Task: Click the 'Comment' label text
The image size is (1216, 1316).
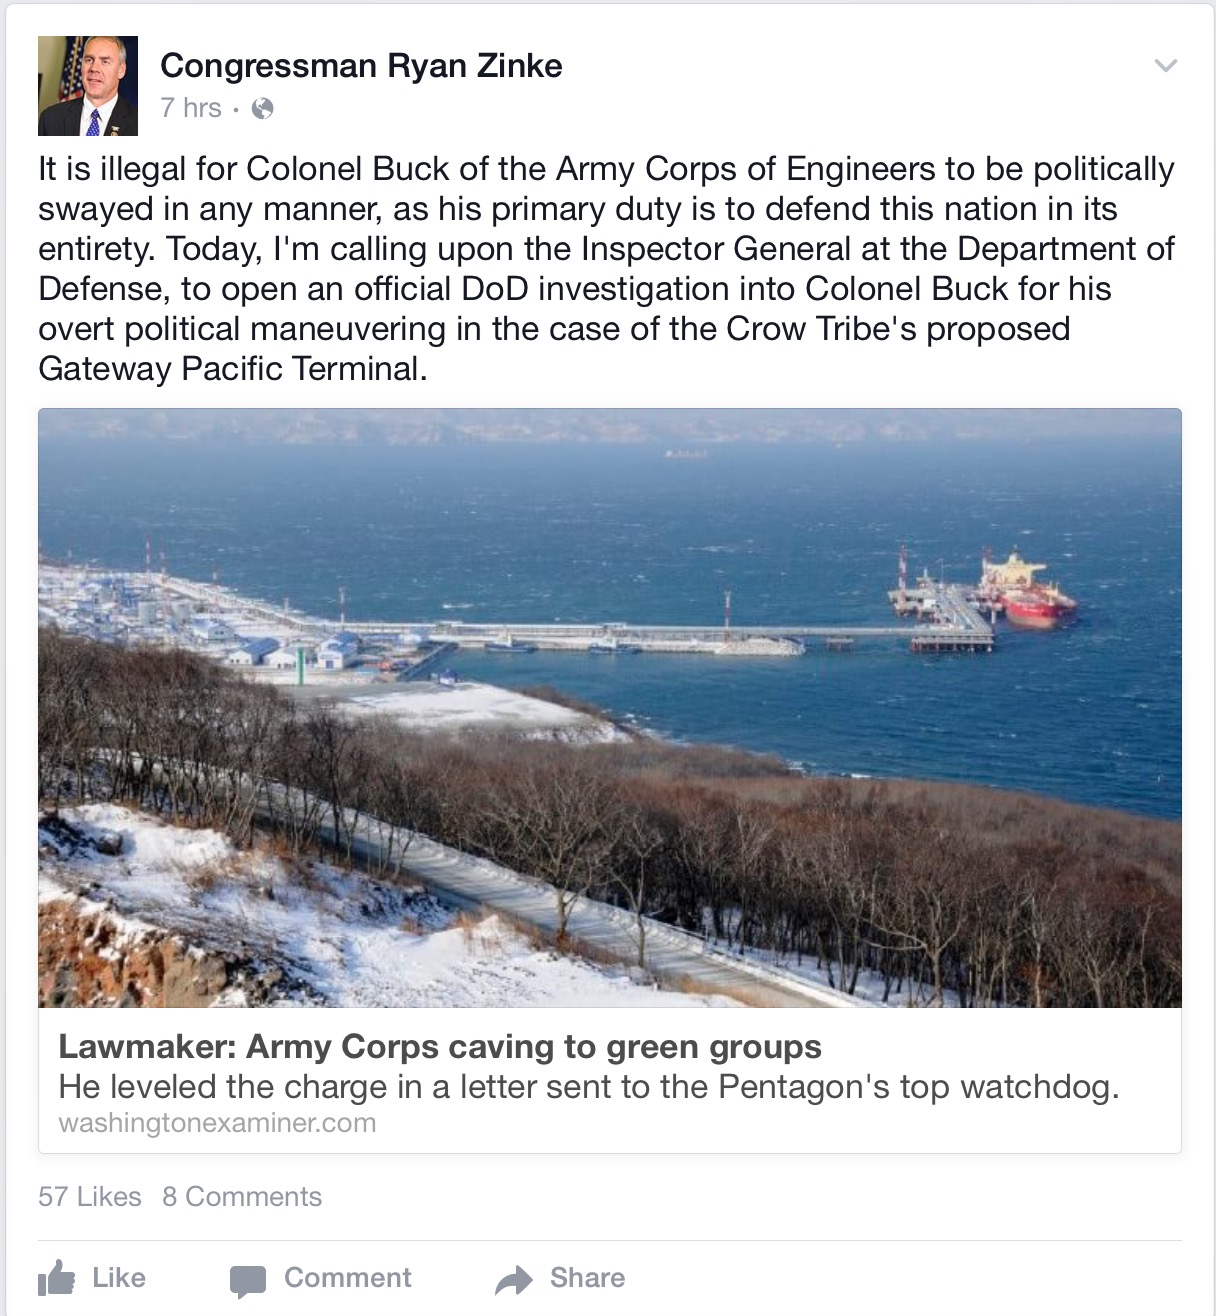Action: (x=348, y=1278)
